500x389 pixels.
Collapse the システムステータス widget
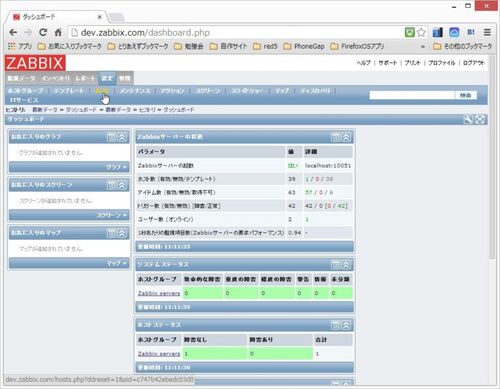(x=346, y=264)
